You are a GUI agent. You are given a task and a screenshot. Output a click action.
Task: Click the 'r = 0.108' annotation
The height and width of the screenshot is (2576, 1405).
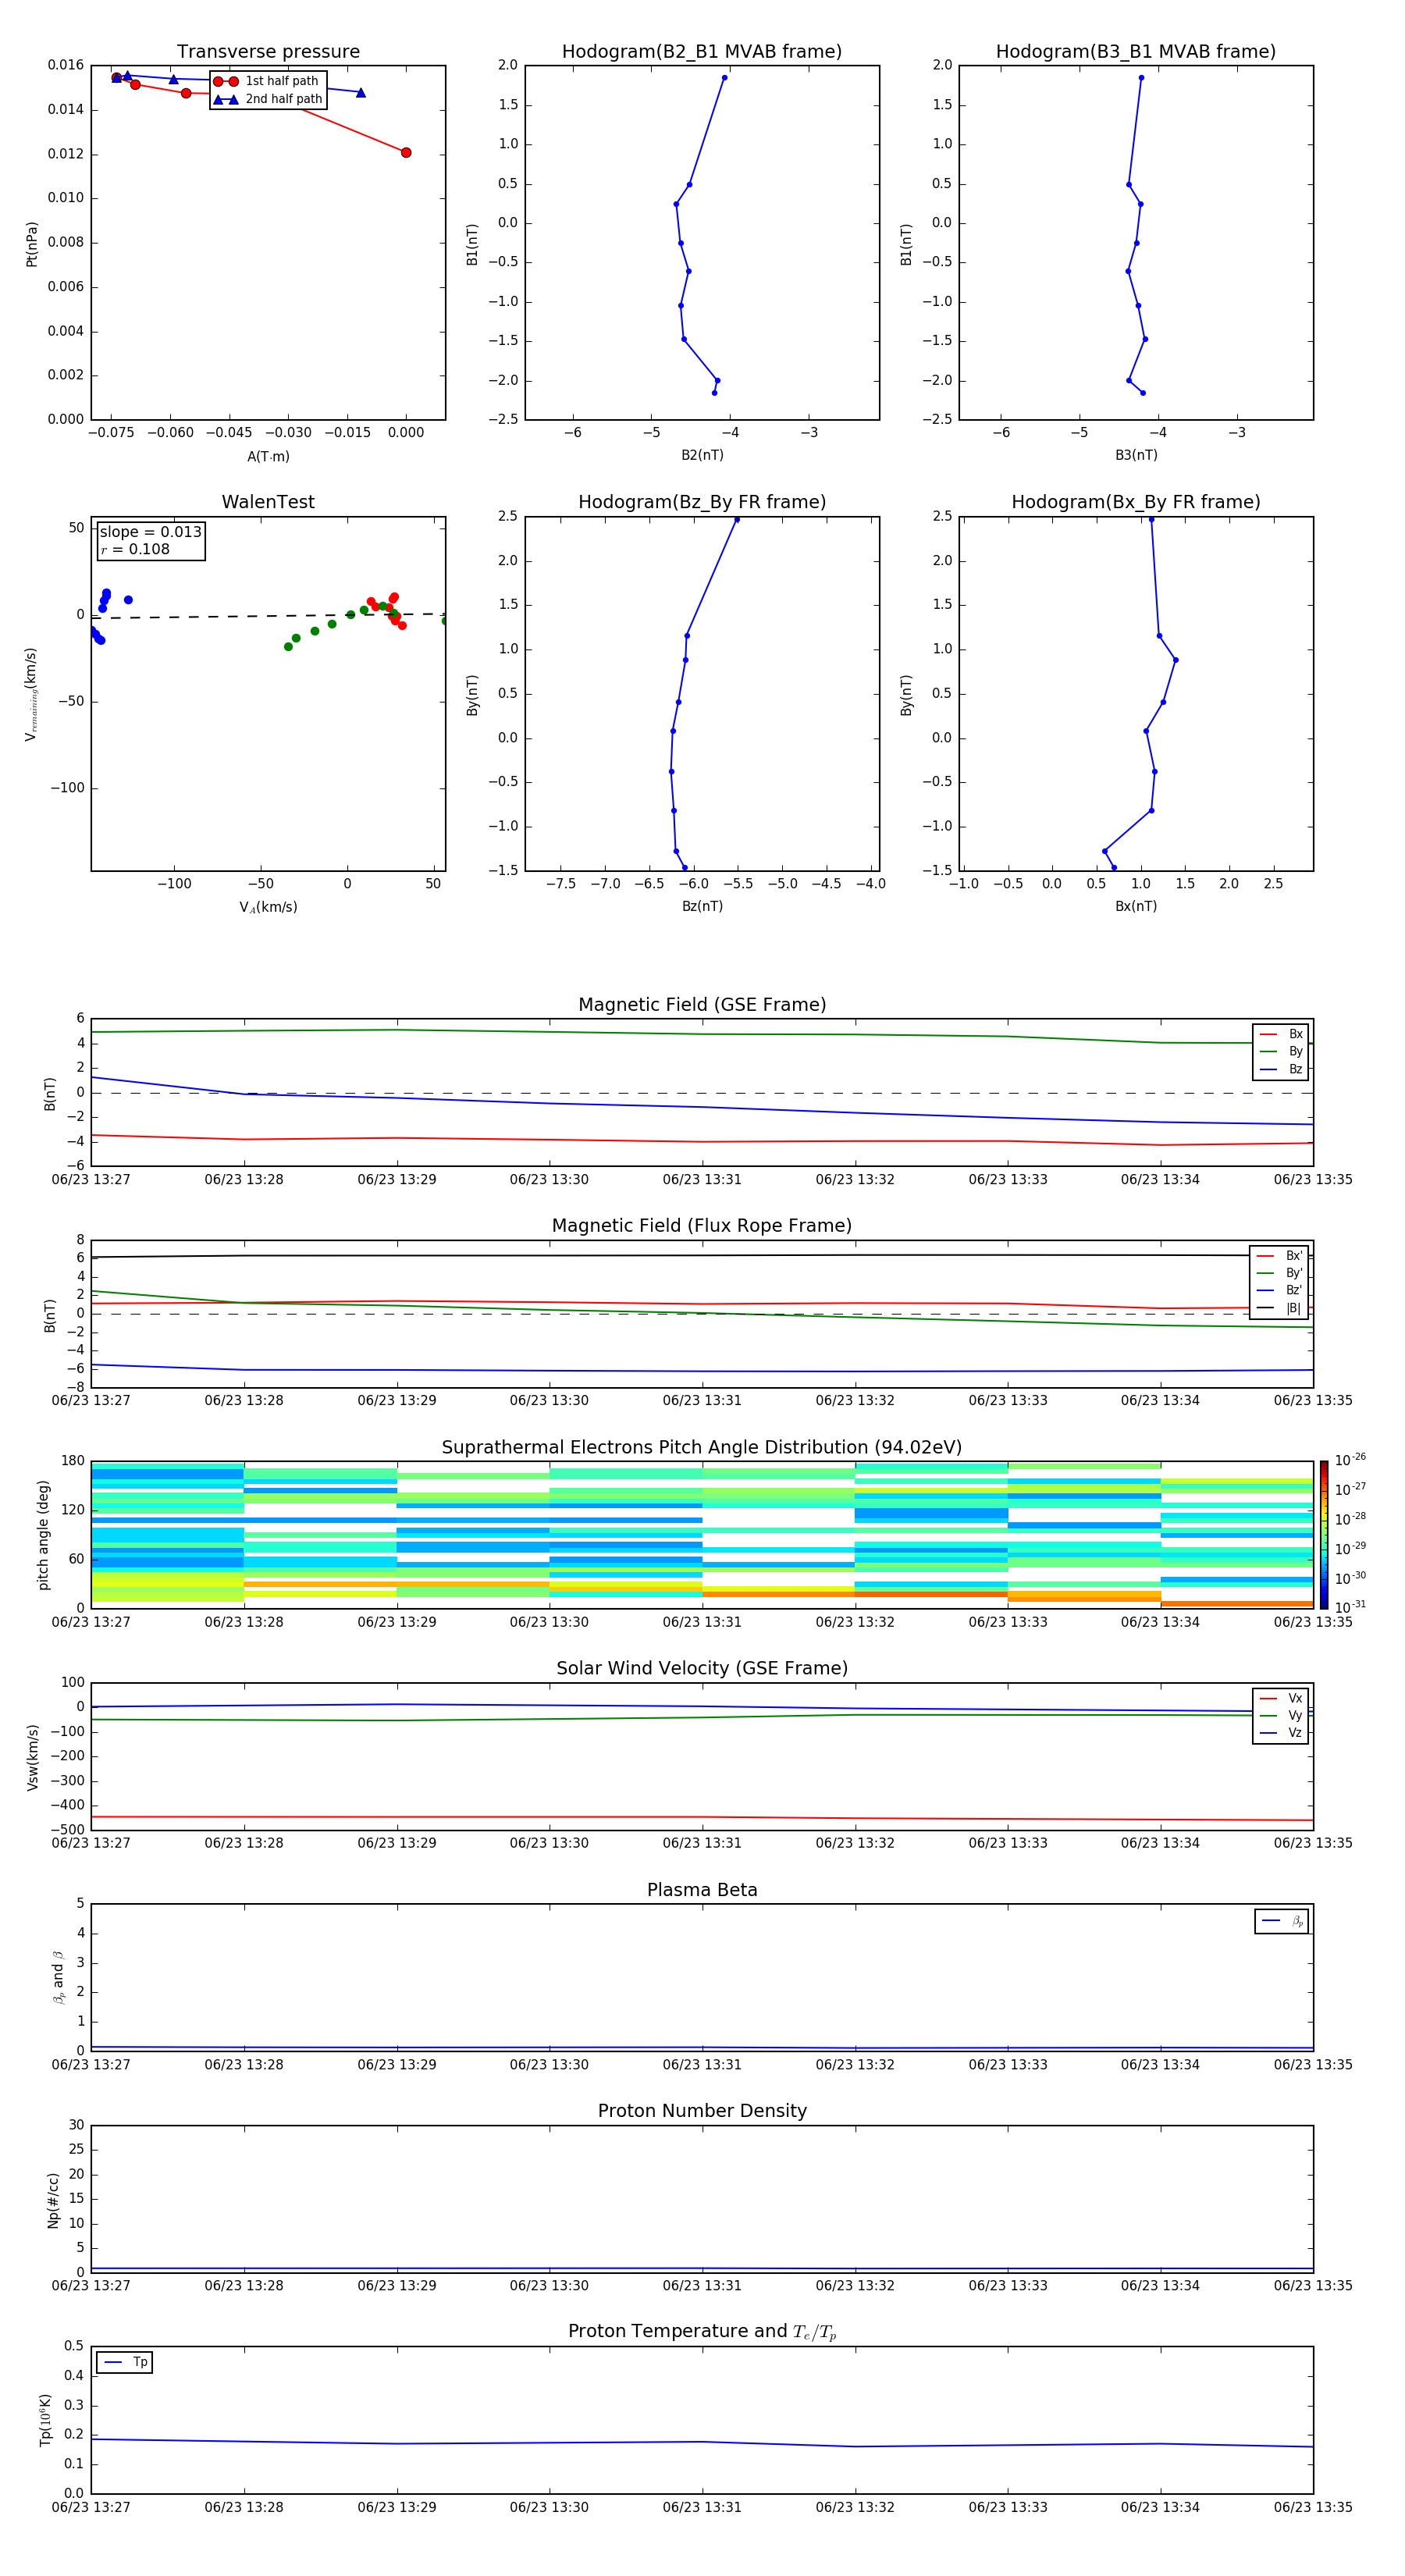pyautogui.click(x=135, y=549)
